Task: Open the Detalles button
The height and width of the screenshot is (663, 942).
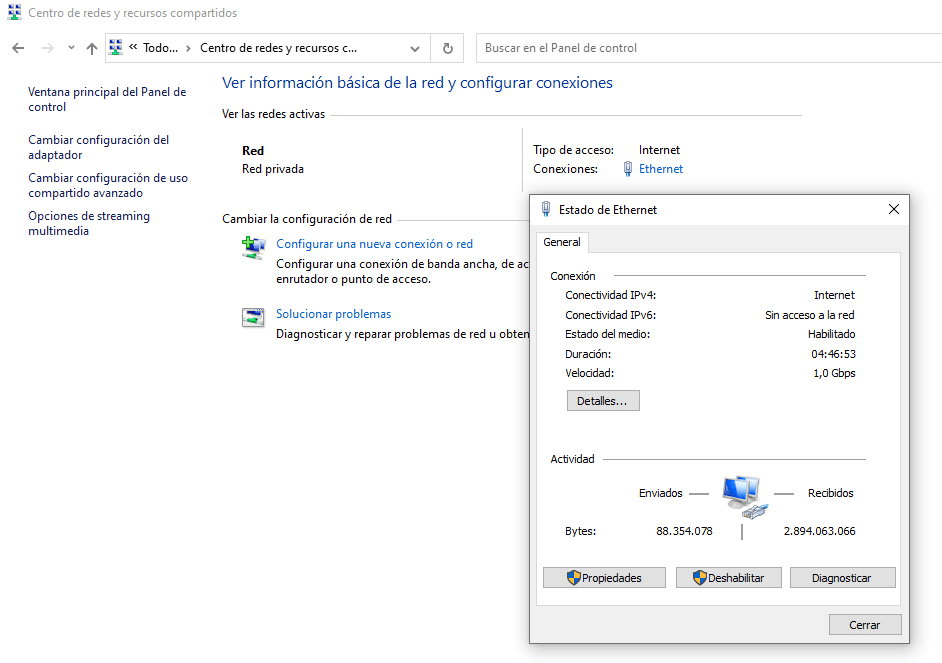Action: click(602, 401)
